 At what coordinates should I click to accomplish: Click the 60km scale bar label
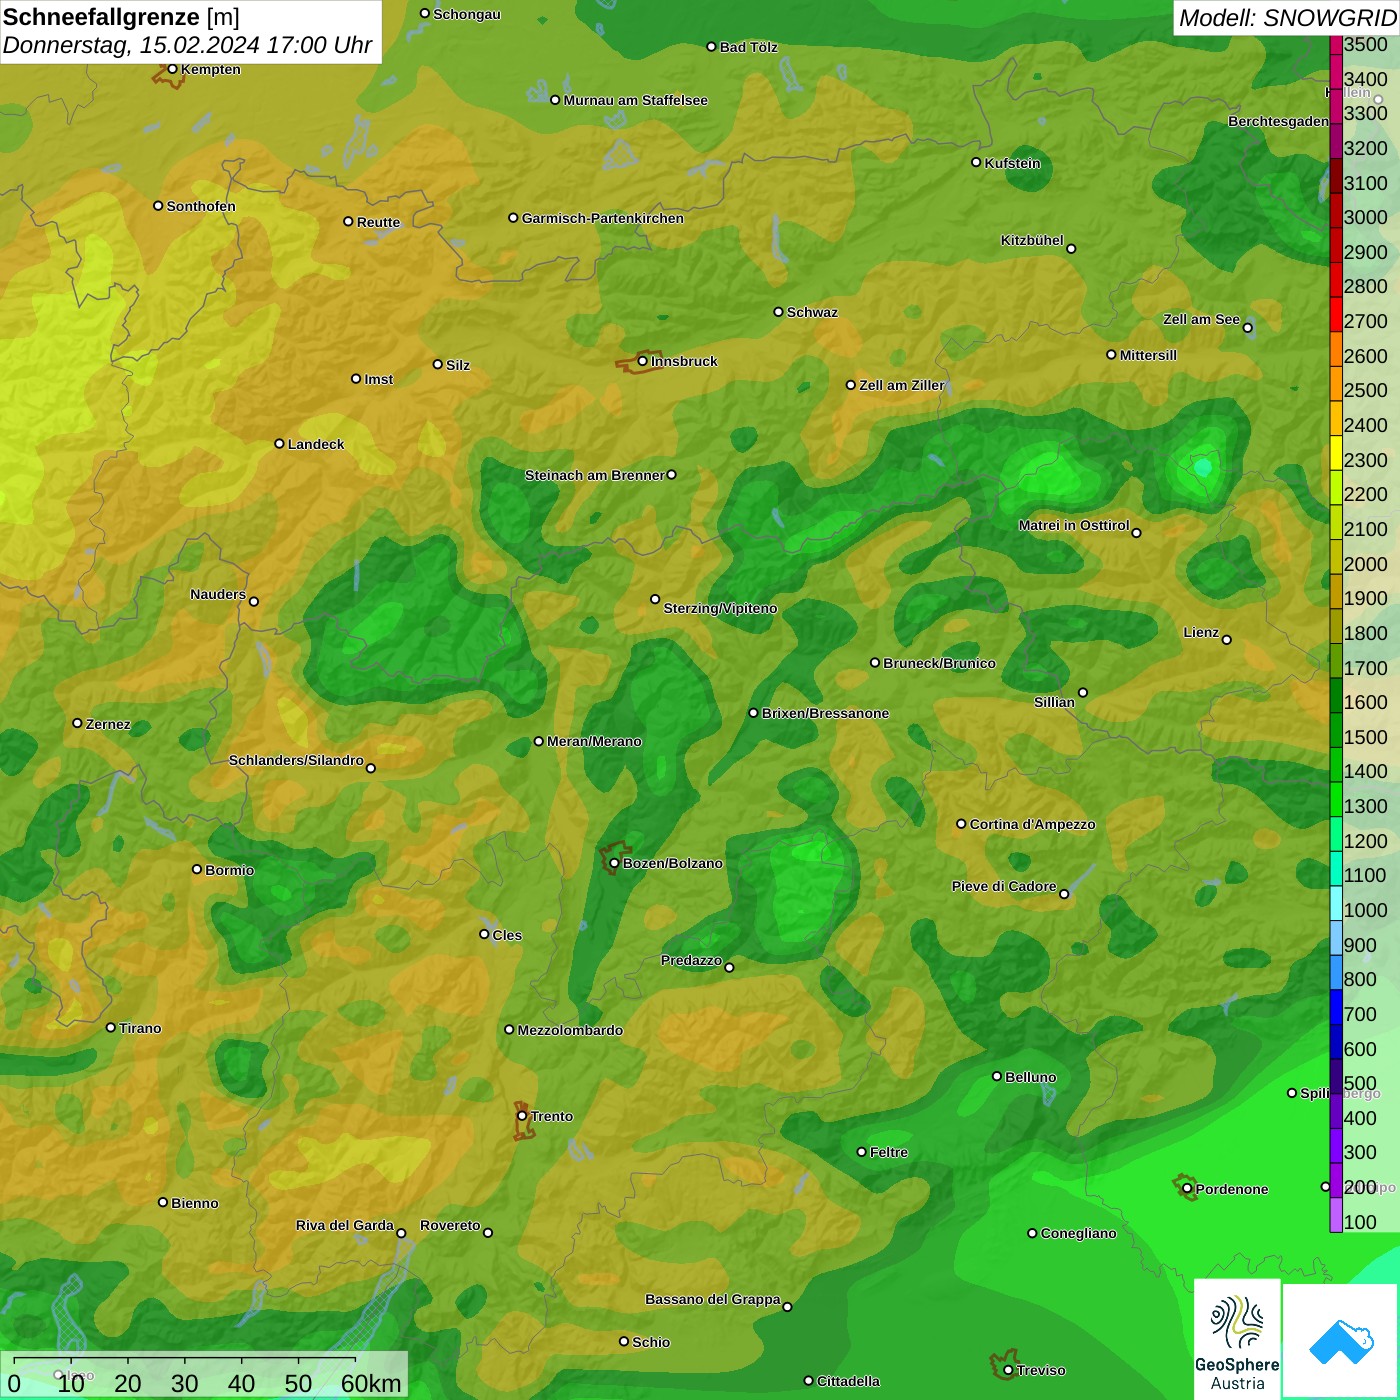click(371, 1383)
